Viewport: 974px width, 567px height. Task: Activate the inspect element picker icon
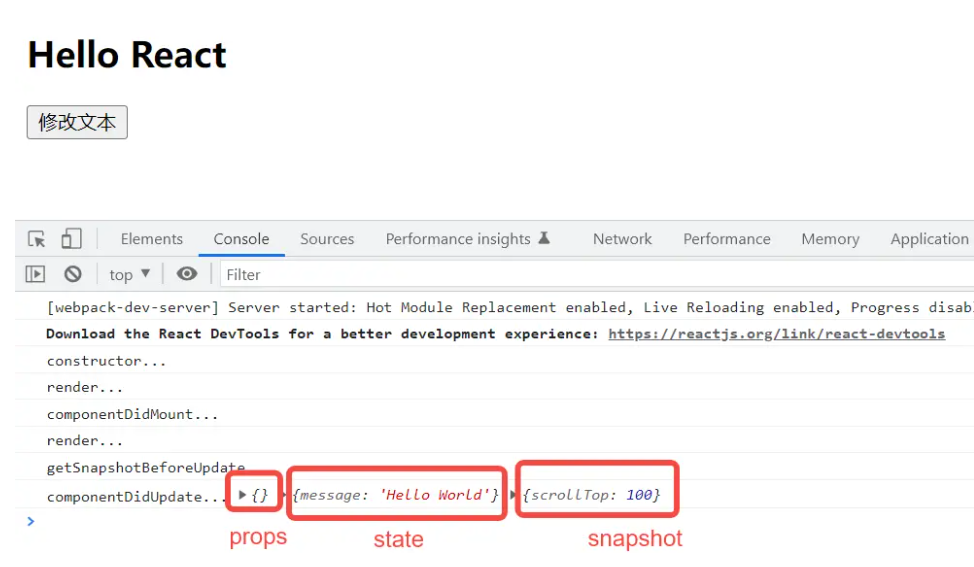pyautogui.click(x=37, y=239)
